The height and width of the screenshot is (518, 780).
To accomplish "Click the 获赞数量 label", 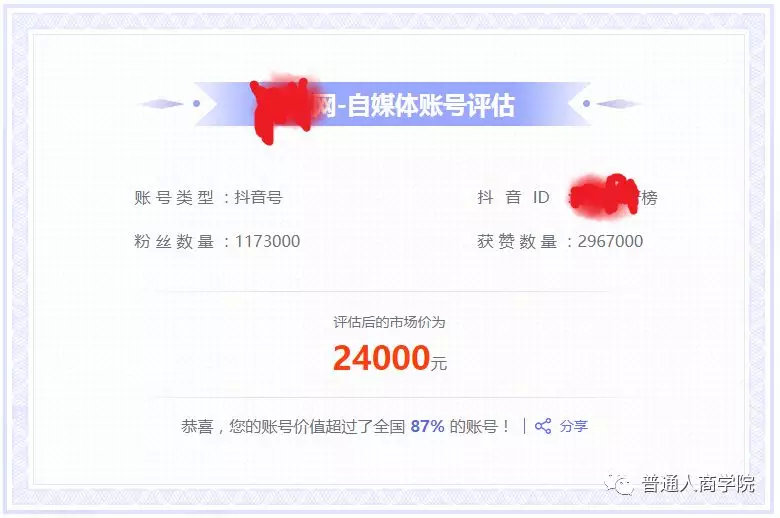I will 517,241.
